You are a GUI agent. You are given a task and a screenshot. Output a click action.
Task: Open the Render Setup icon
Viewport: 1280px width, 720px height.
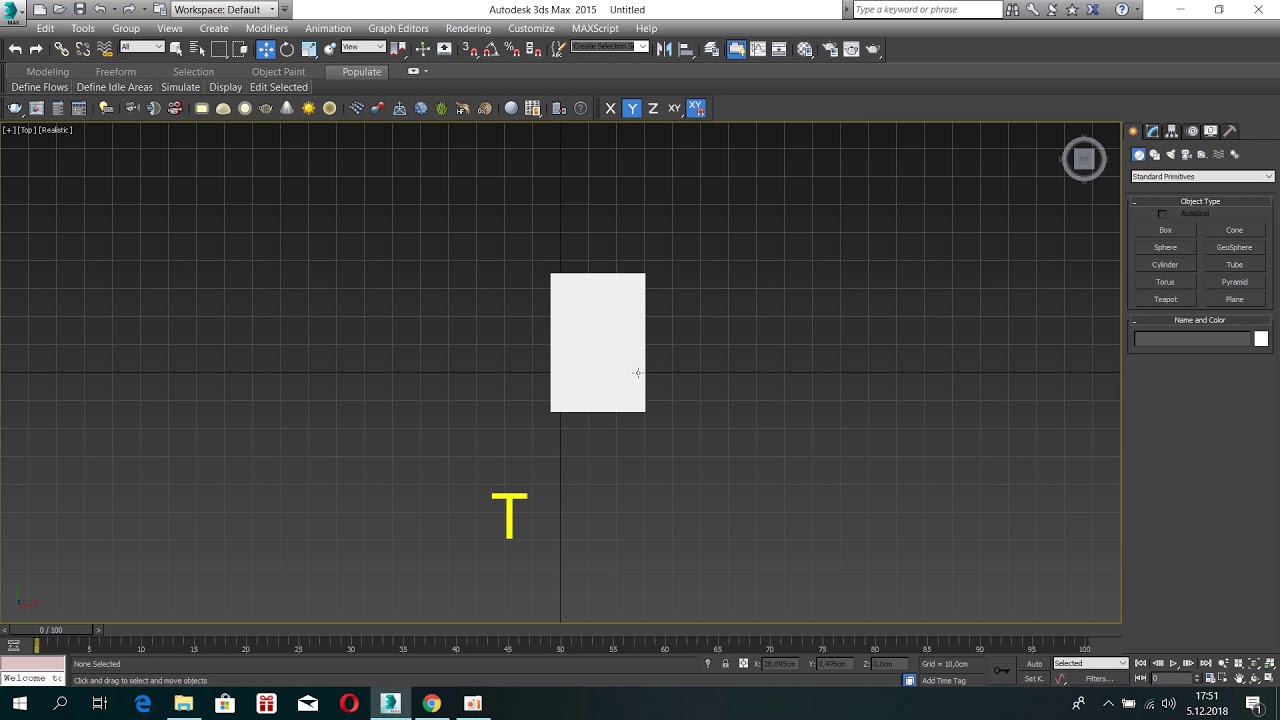(829, 49)
